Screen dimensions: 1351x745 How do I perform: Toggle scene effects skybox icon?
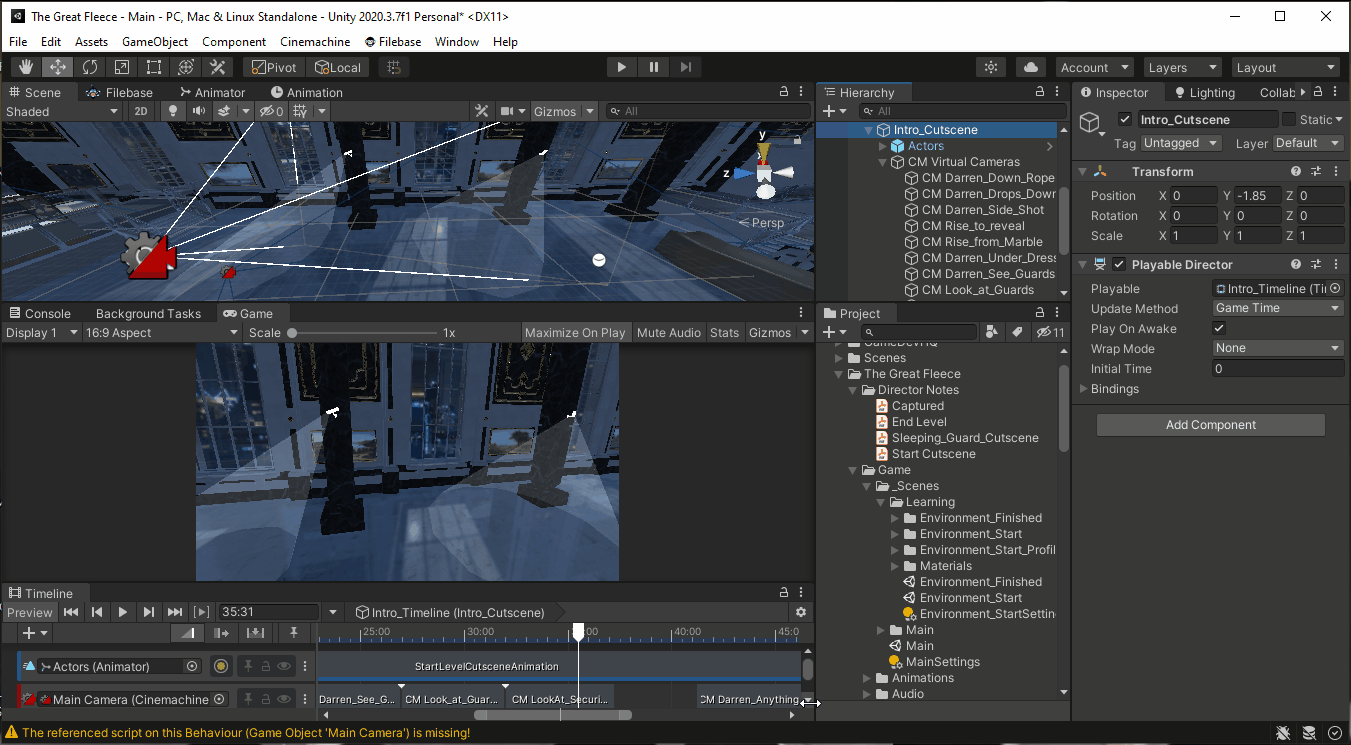tap(225, 111)
